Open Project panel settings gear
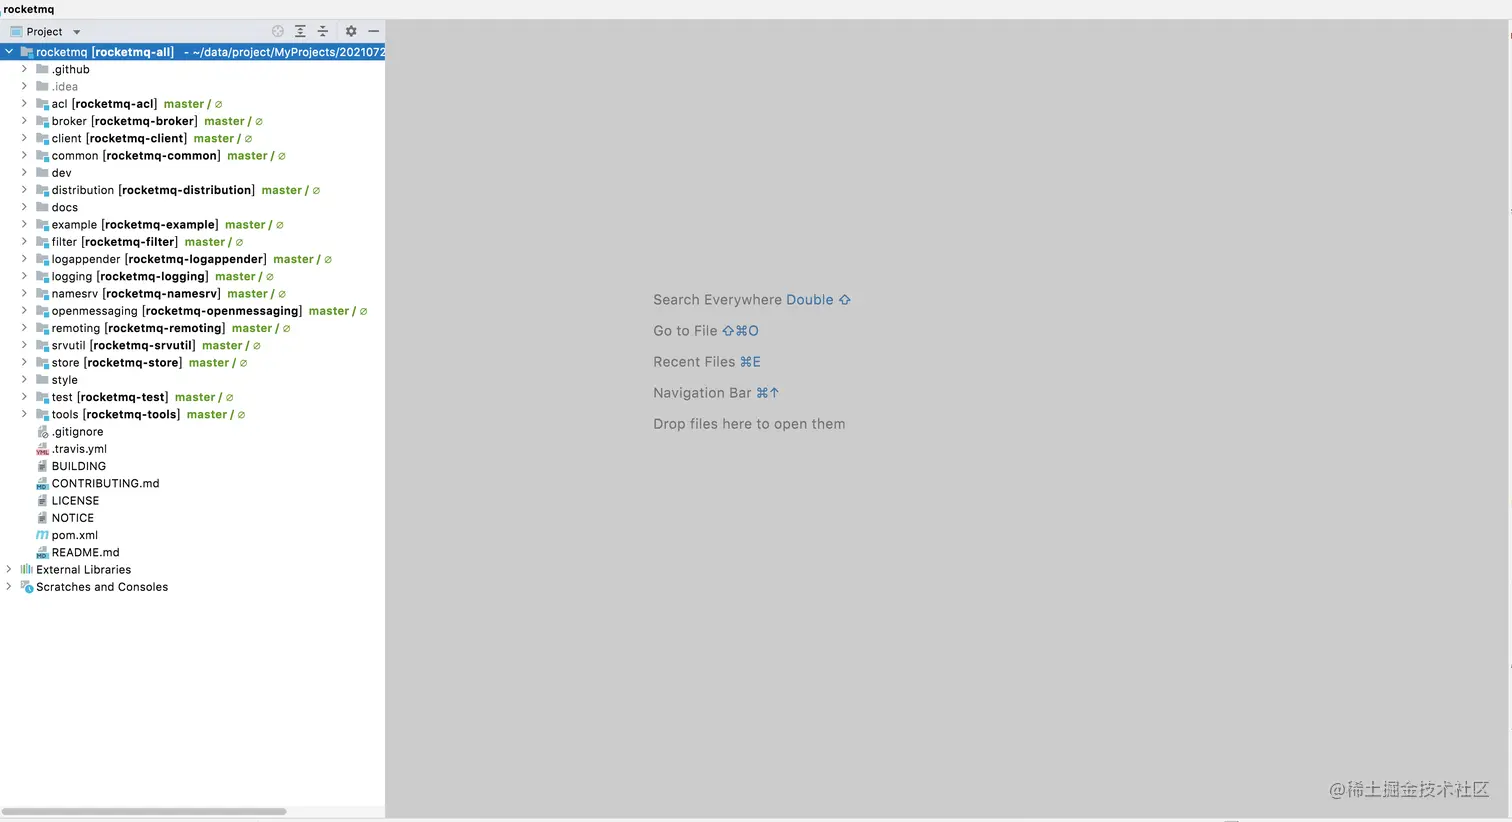This screenshot has width=1512, height=822. (x=351, y=31)
